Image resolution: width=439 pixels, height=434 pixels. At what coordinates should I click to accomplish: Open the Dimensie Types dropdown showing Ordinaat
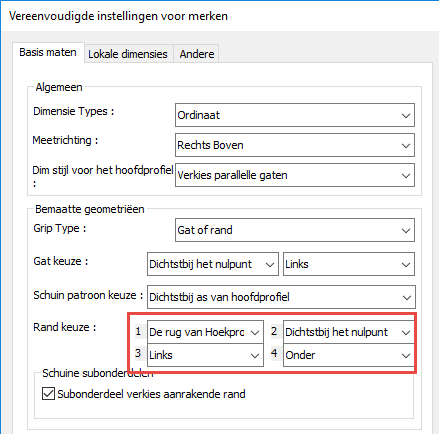pos(295,115)
